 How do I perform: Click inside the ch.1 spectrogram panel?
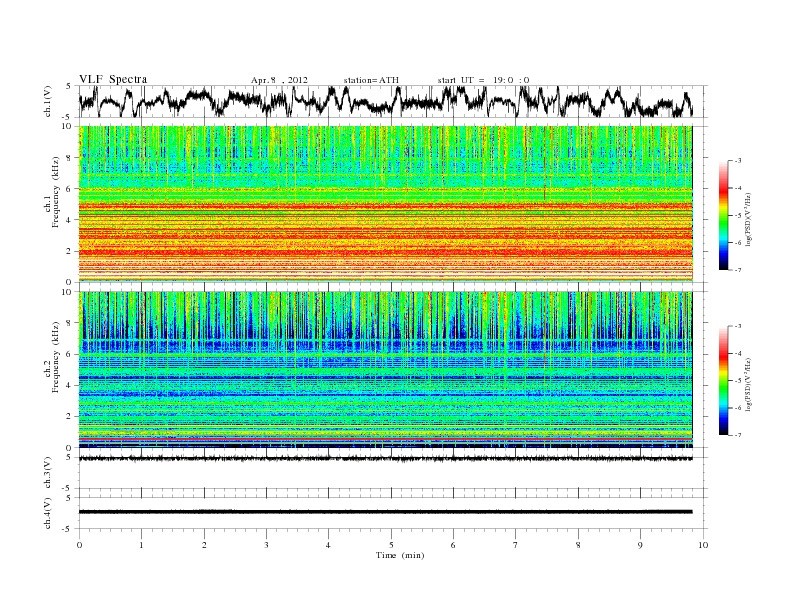386,204
